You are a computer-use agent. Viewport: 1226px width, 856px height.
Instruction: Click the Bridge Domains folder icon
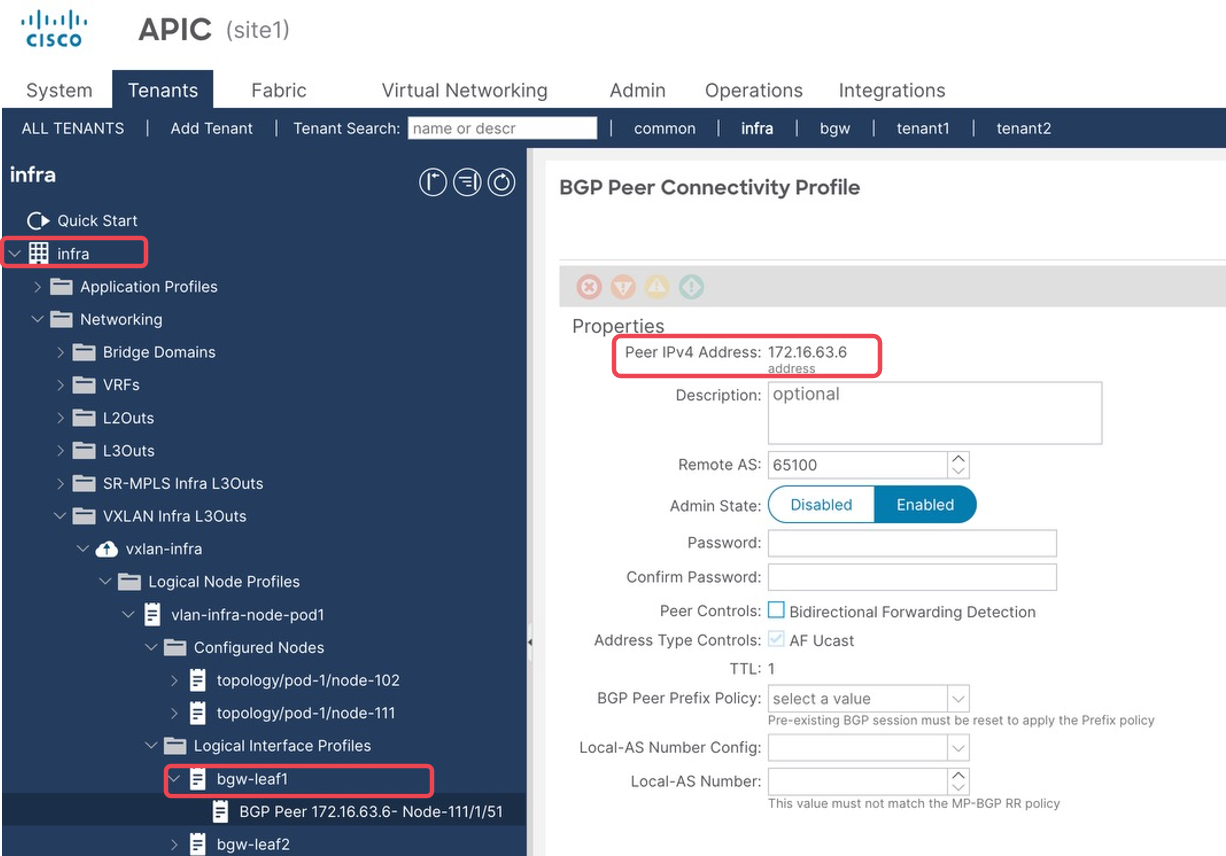click(84, 352)
